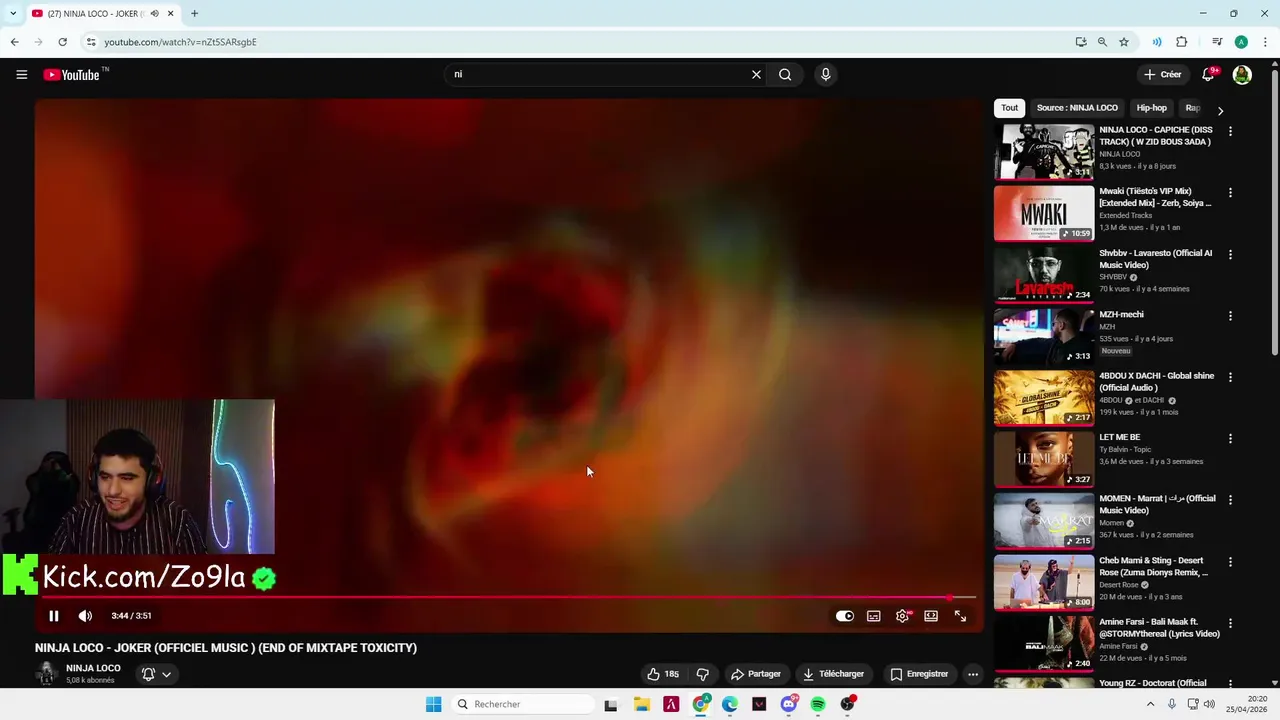Open the LET ME BE thumbnail
The height and width of the screenshot is (720, 1280).
[x=1044, y=459]
